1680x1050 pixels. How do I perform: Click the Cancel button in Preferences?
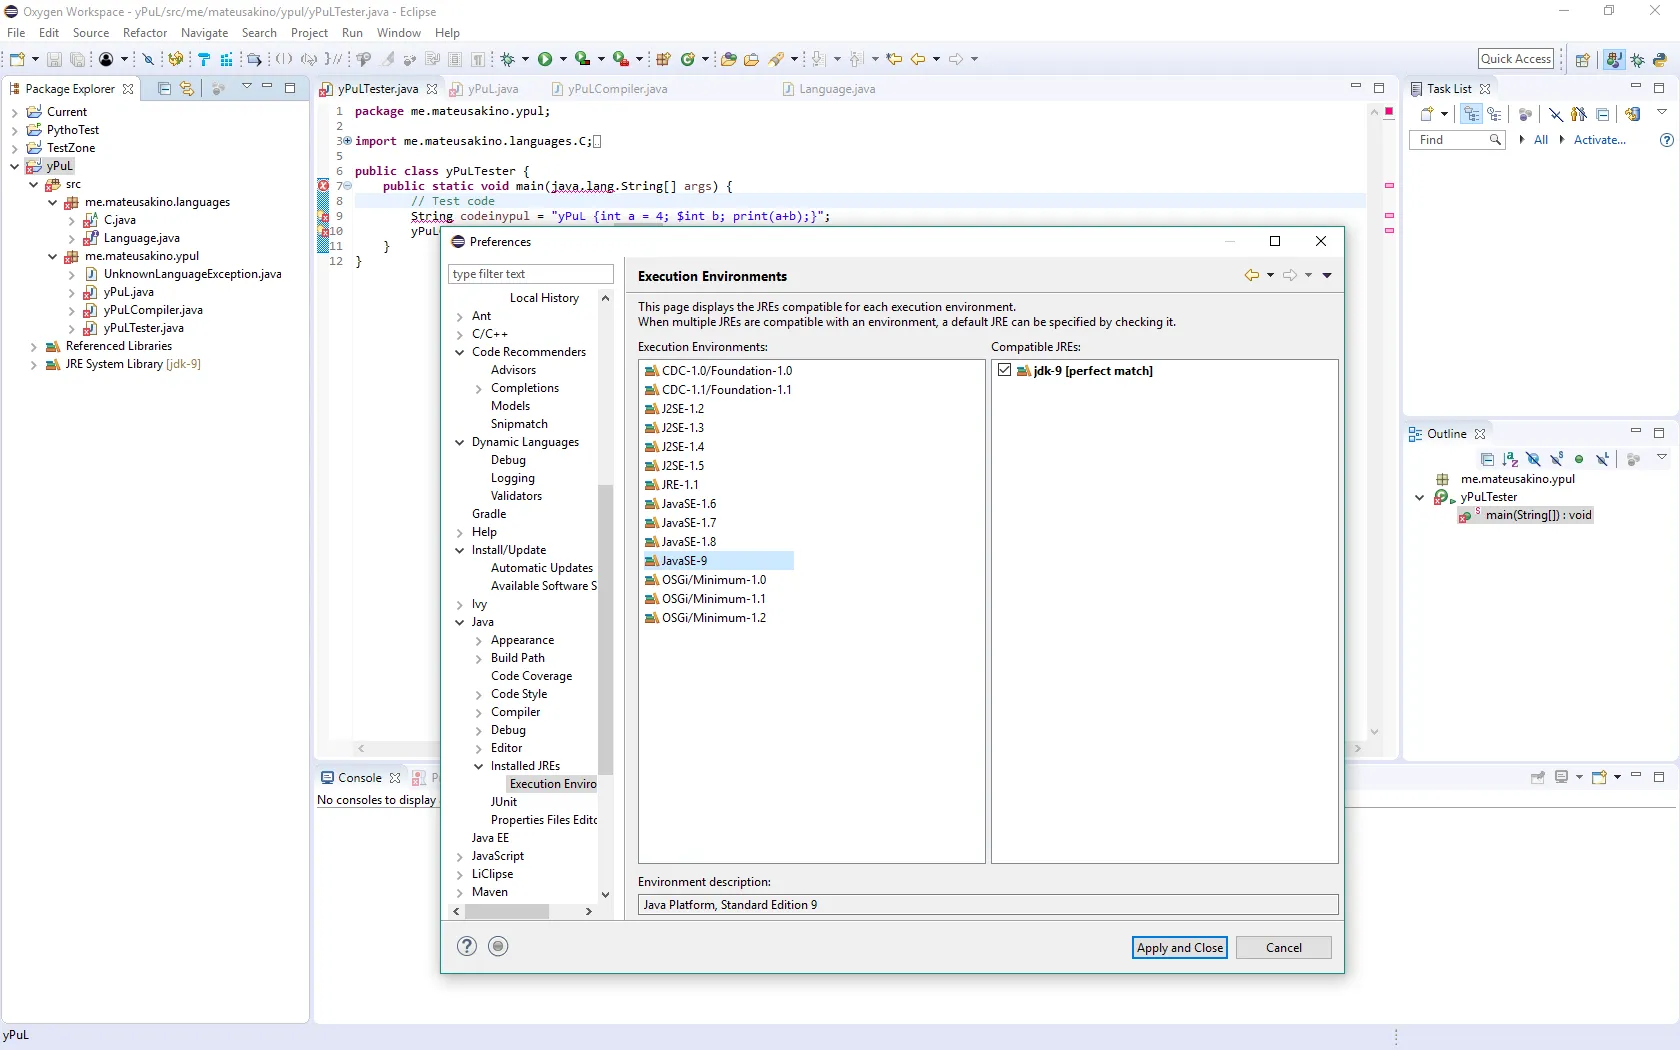click(x=1284, y=948)
